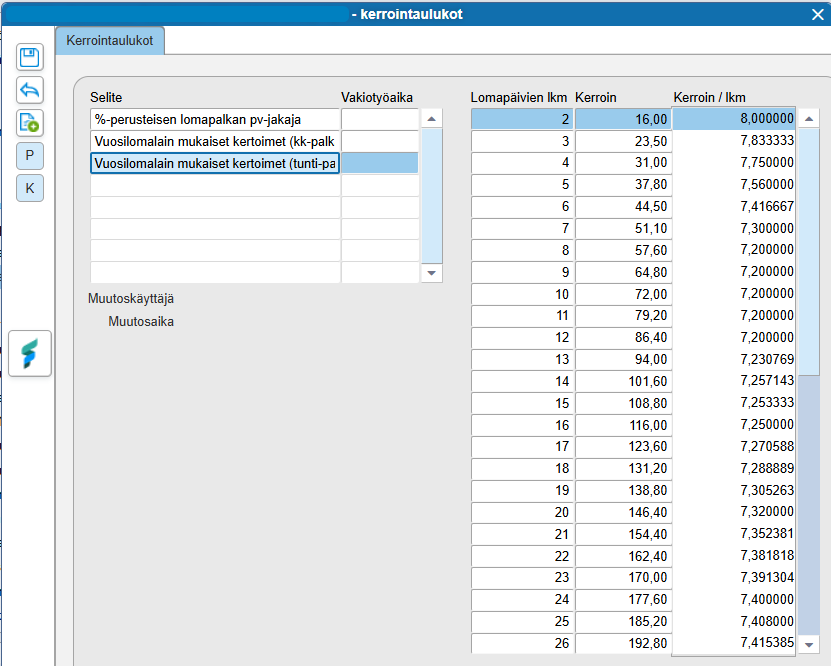Click the P toolbar button
This screenshot has width=831, height=666.
[30, 156]
